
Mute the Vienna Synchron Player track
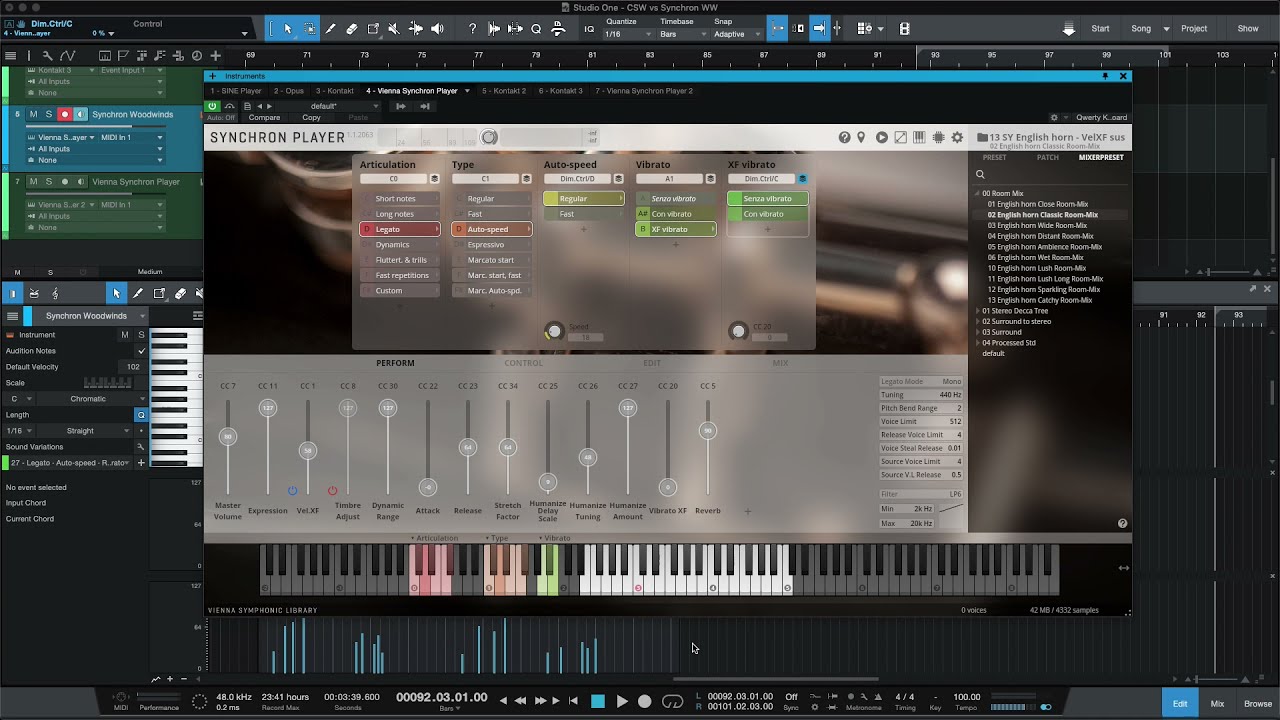pyautogui.click(x=33, y=182)
